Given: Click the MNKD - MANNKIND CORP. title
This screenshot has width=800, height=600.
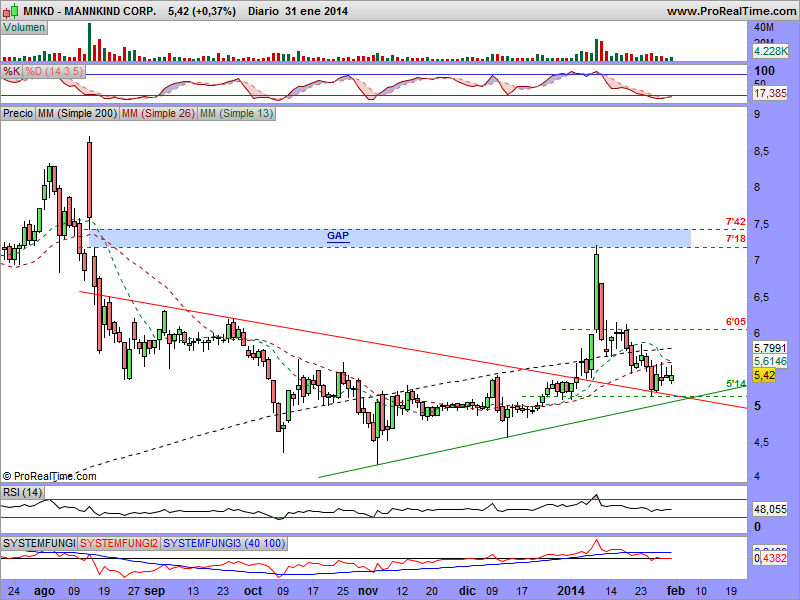Looking at the screenshot, I should (x=90, y=11).
